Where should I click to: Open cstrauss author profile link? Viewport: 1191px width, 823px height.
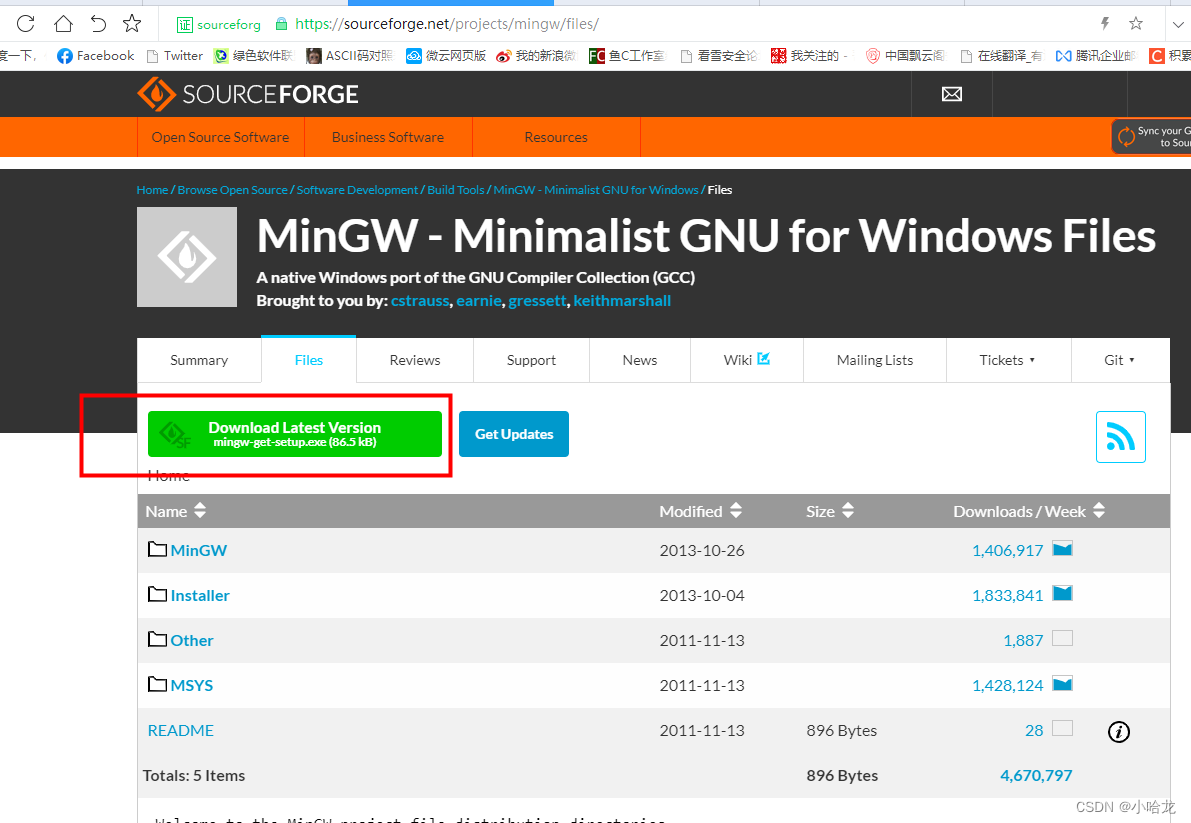click(420, 301)
